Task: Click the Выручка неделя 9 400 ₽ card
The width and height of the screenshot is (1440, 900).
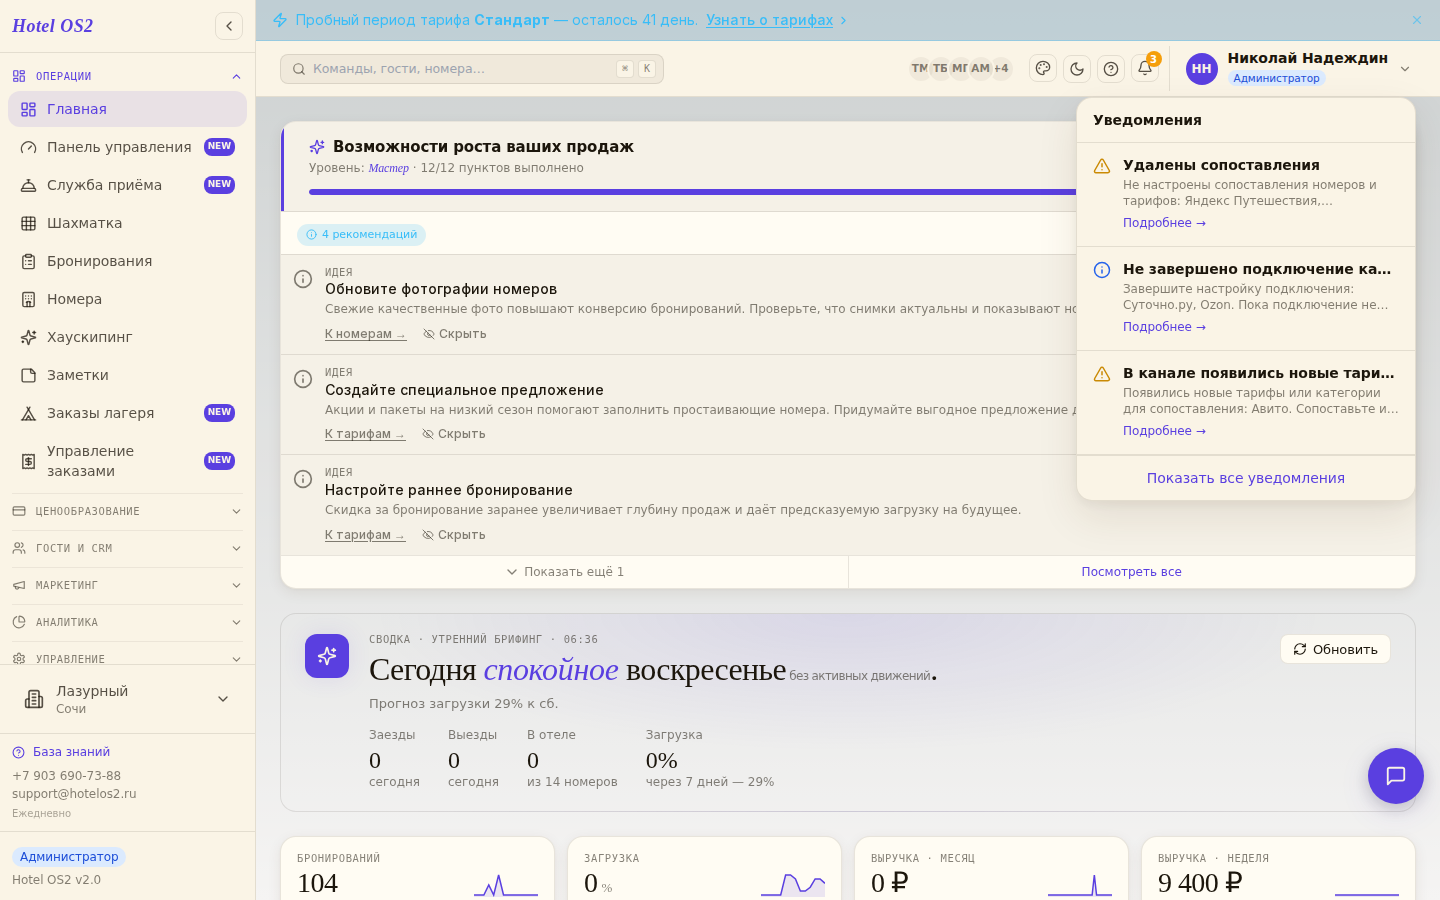Action: [1278, 868]
